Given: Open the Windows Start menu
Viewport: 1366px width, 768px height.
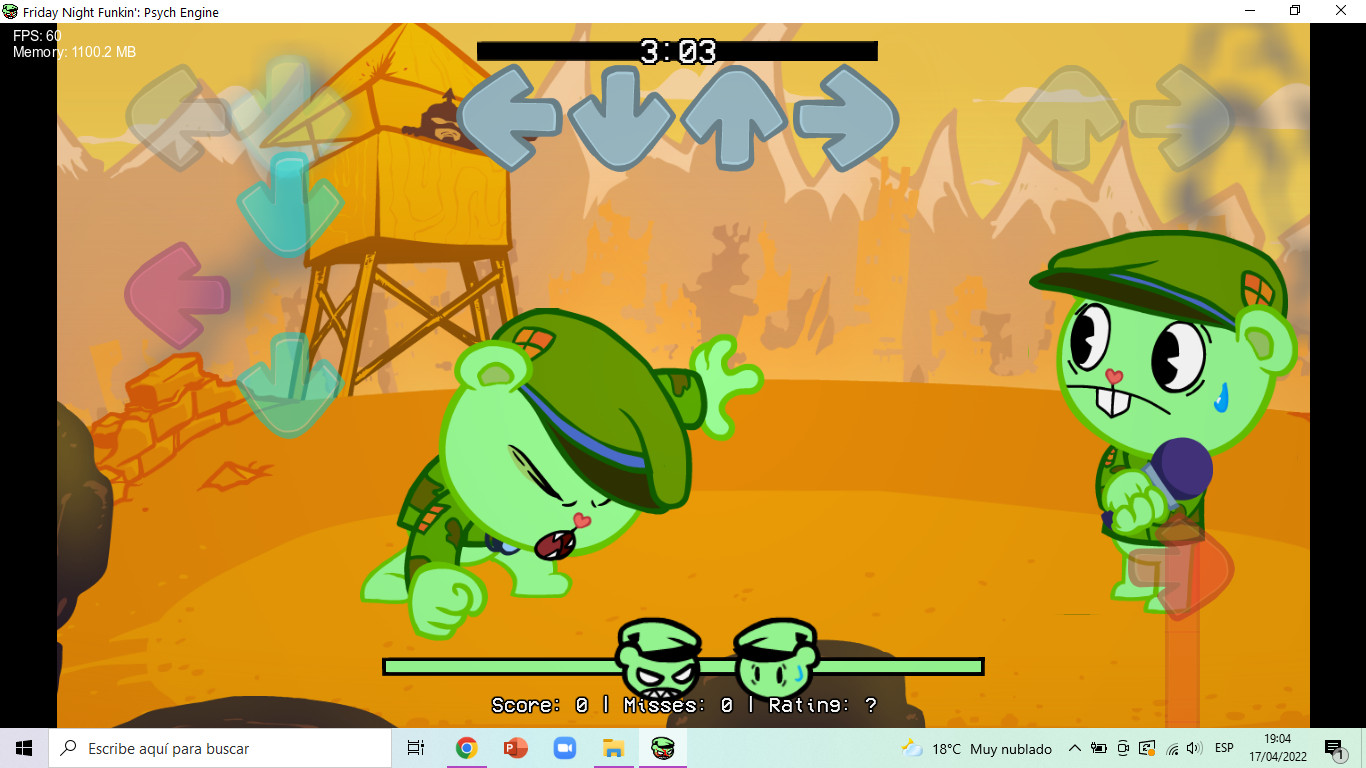Looking at the screenshot, I should pos(21,748).
